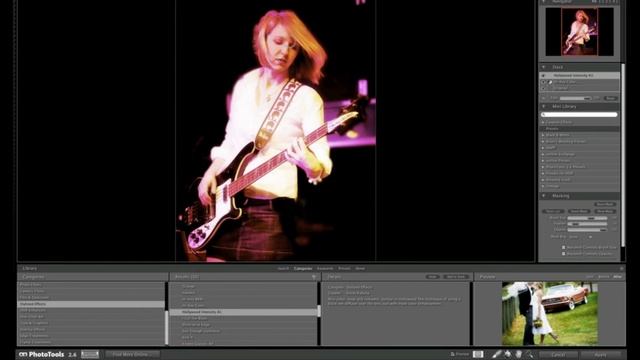Enable Wacom Controls Opacity checkbox

coord(564,253)
